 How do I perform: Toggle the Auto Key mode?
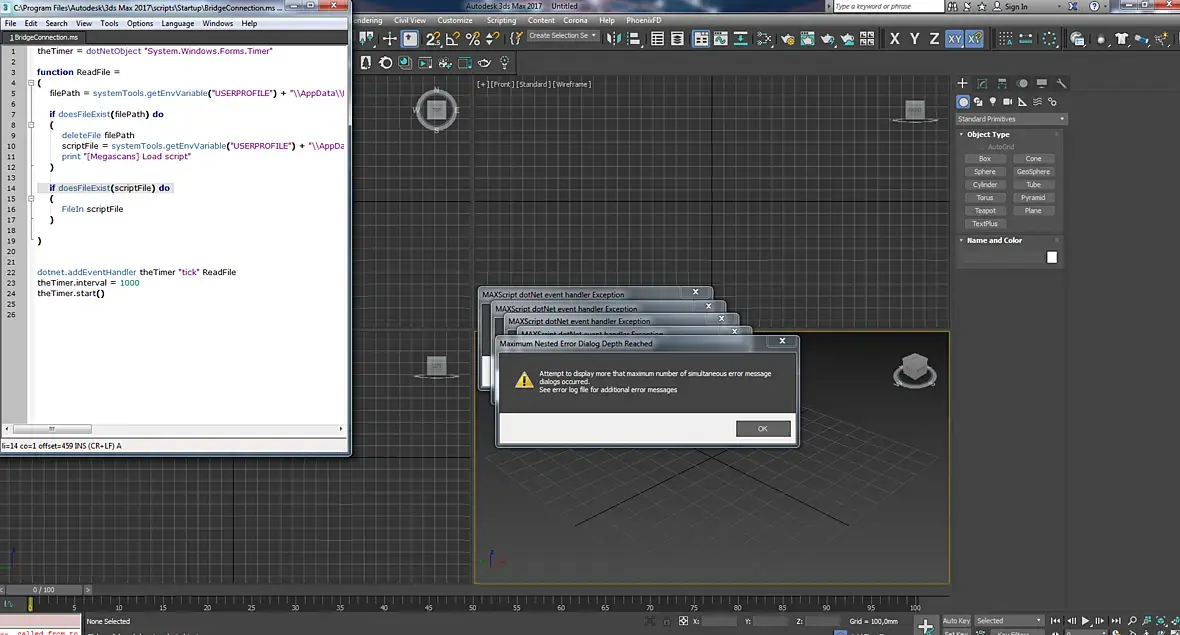point(956,621)
